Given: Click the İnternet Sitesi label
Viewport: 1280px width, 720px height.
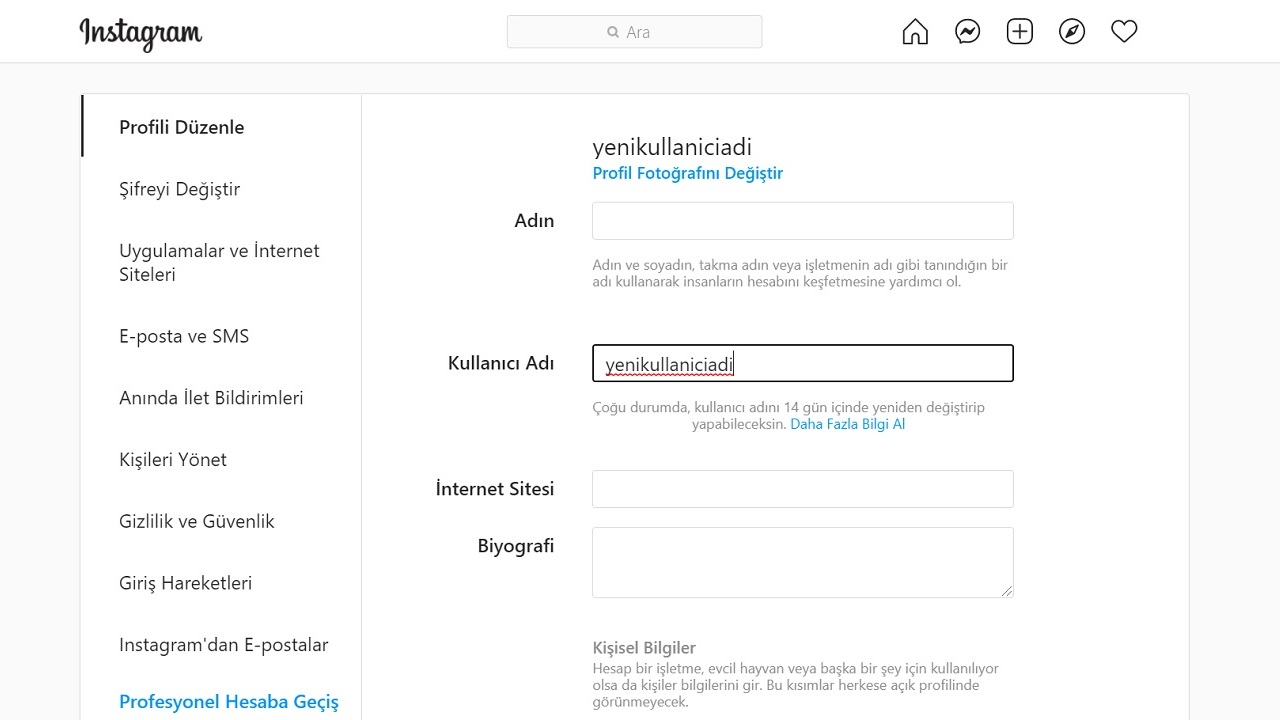Looking at the screenshot, I should tap(495, 489).
